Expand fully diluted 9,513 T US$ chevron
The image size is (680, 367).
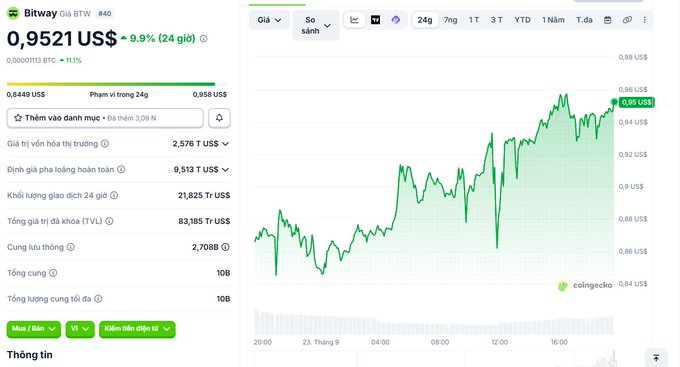[x=225, y=170]
